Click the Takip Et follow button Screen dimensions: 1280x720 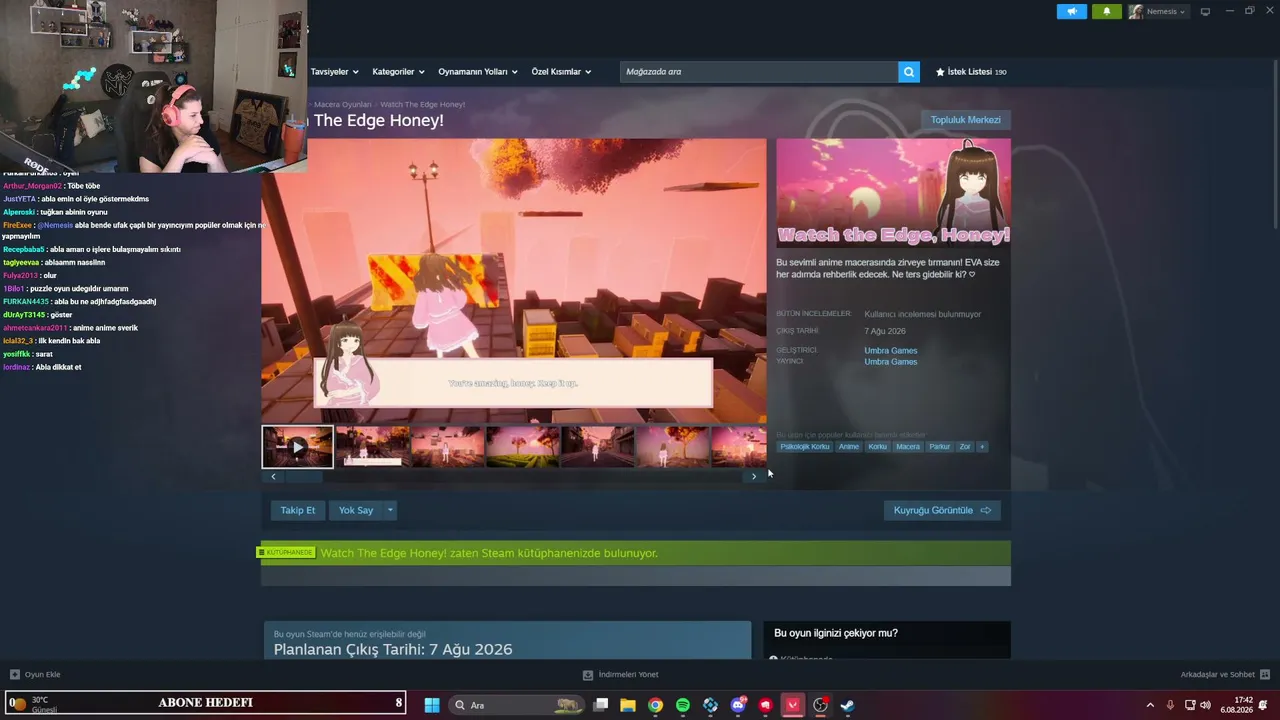click(x=298, y=510)
